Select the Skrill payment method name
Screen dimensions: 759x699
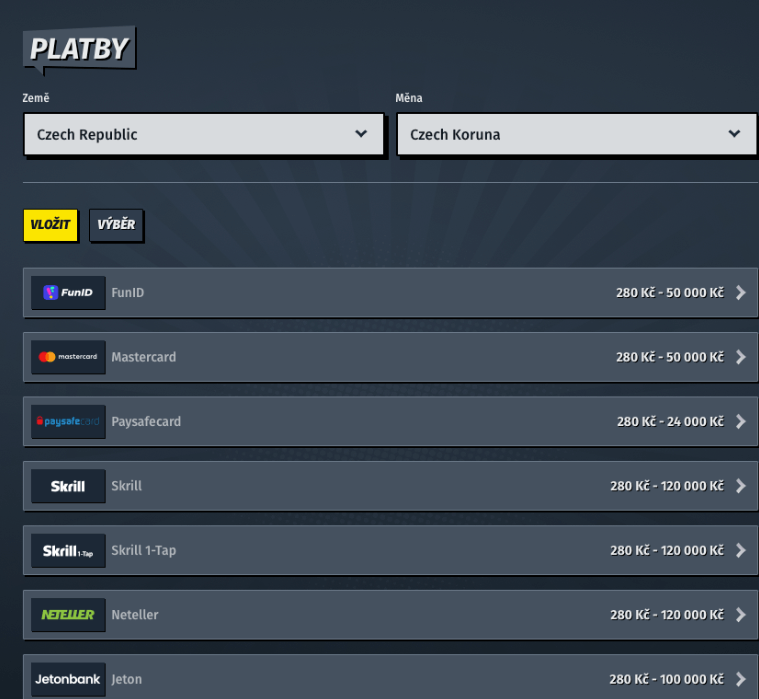pyautogui.click(x=127, y=486)
